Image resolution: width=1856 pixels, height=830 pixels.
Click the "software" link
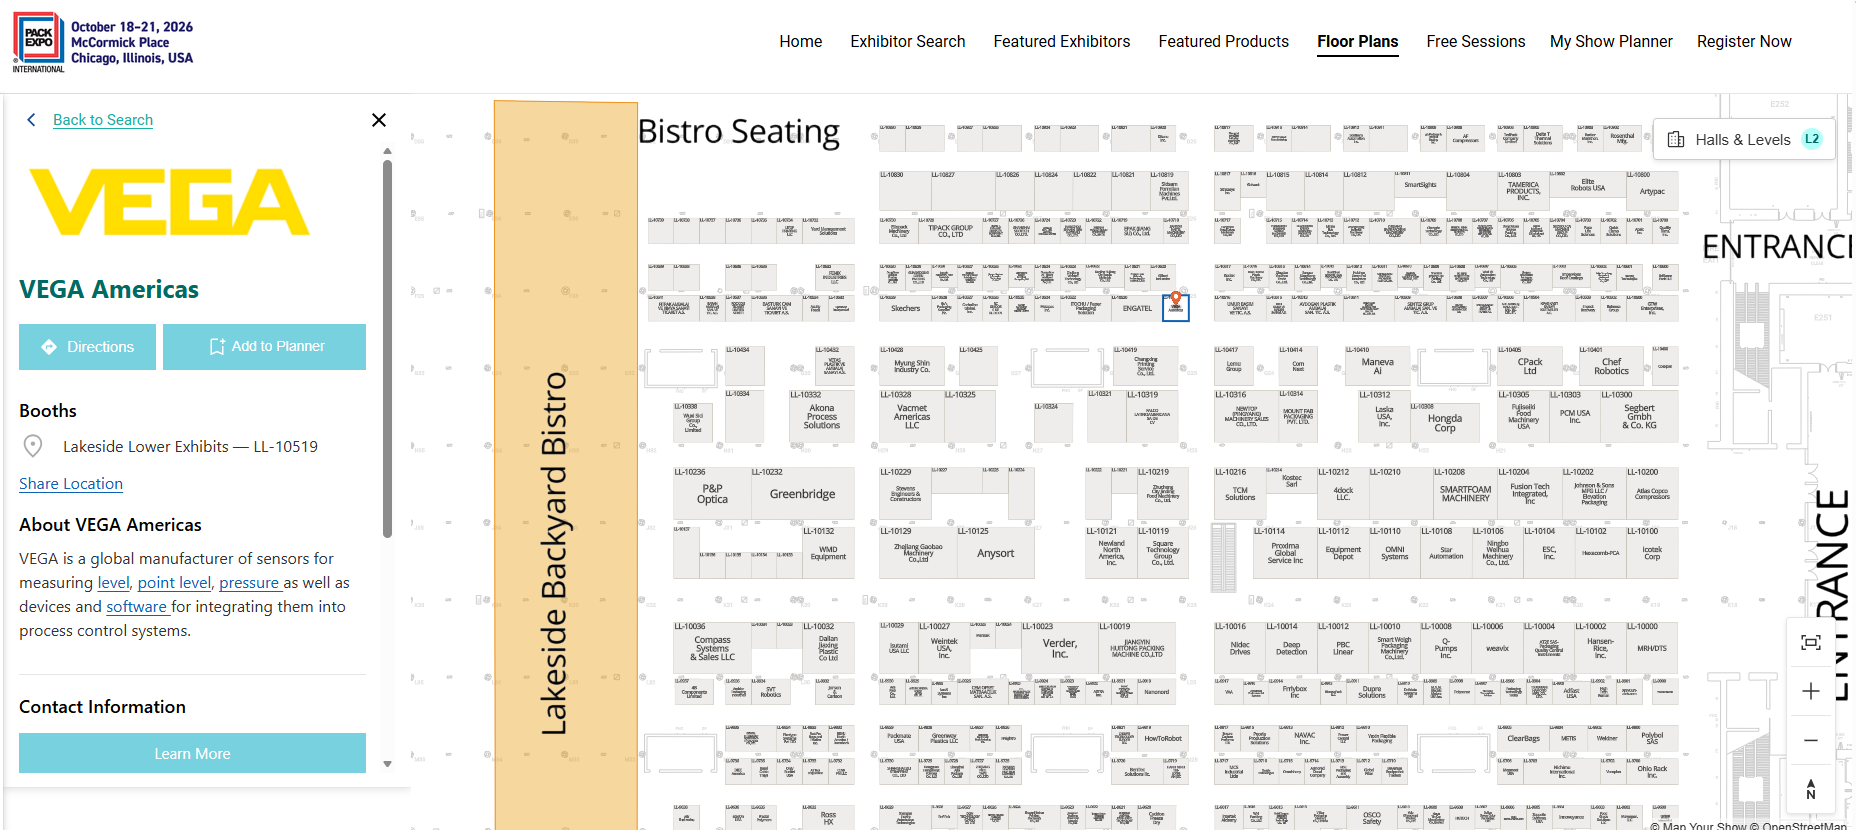click(x=136, y=607)
